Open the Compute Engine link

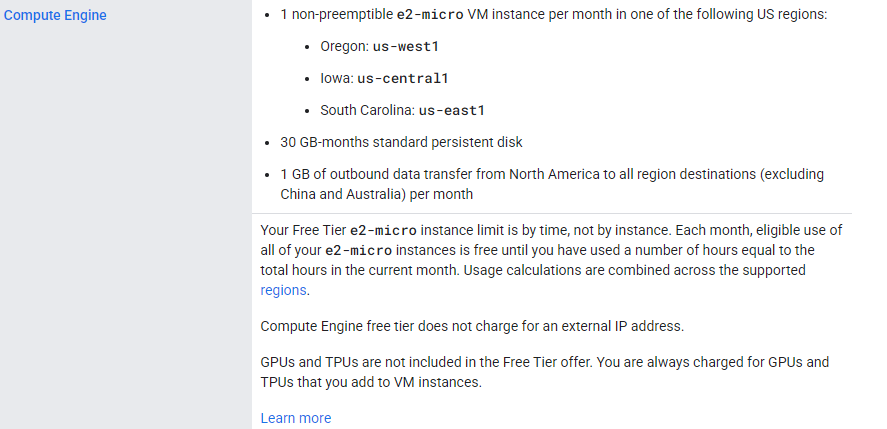pyautogui.click(x=55, y=16)
